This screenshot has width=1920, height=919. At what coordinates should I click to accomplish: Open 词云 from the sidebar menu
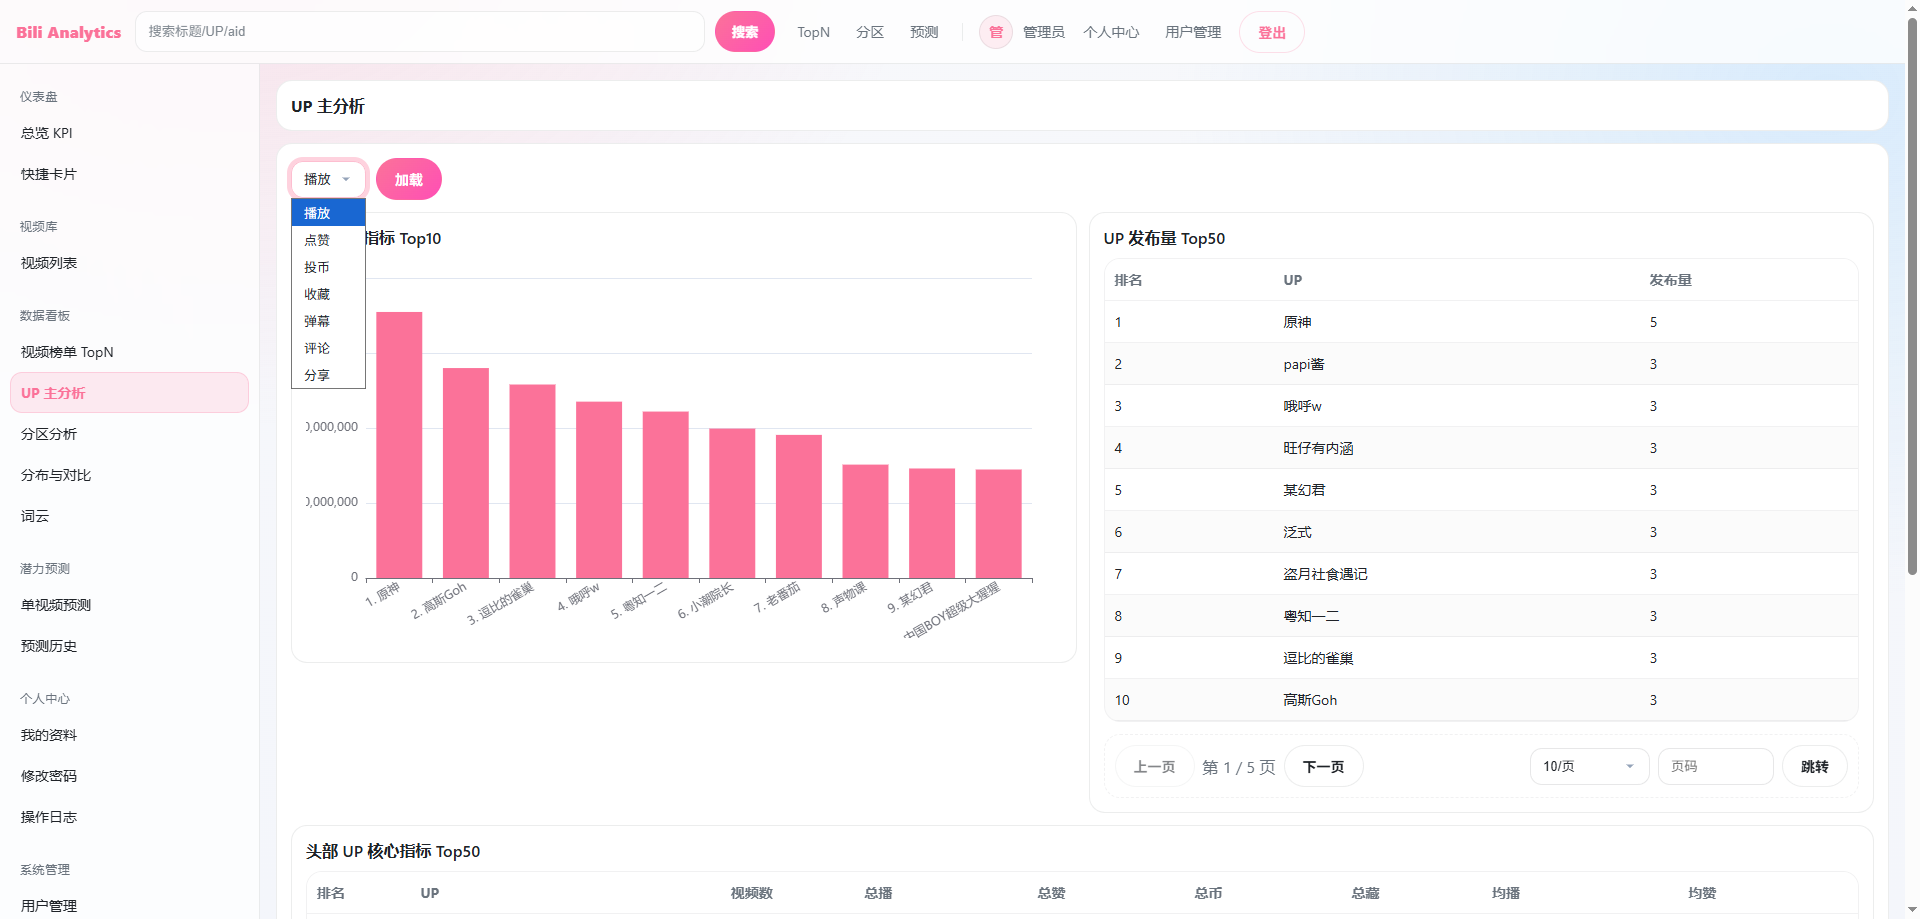pos(35,516)
